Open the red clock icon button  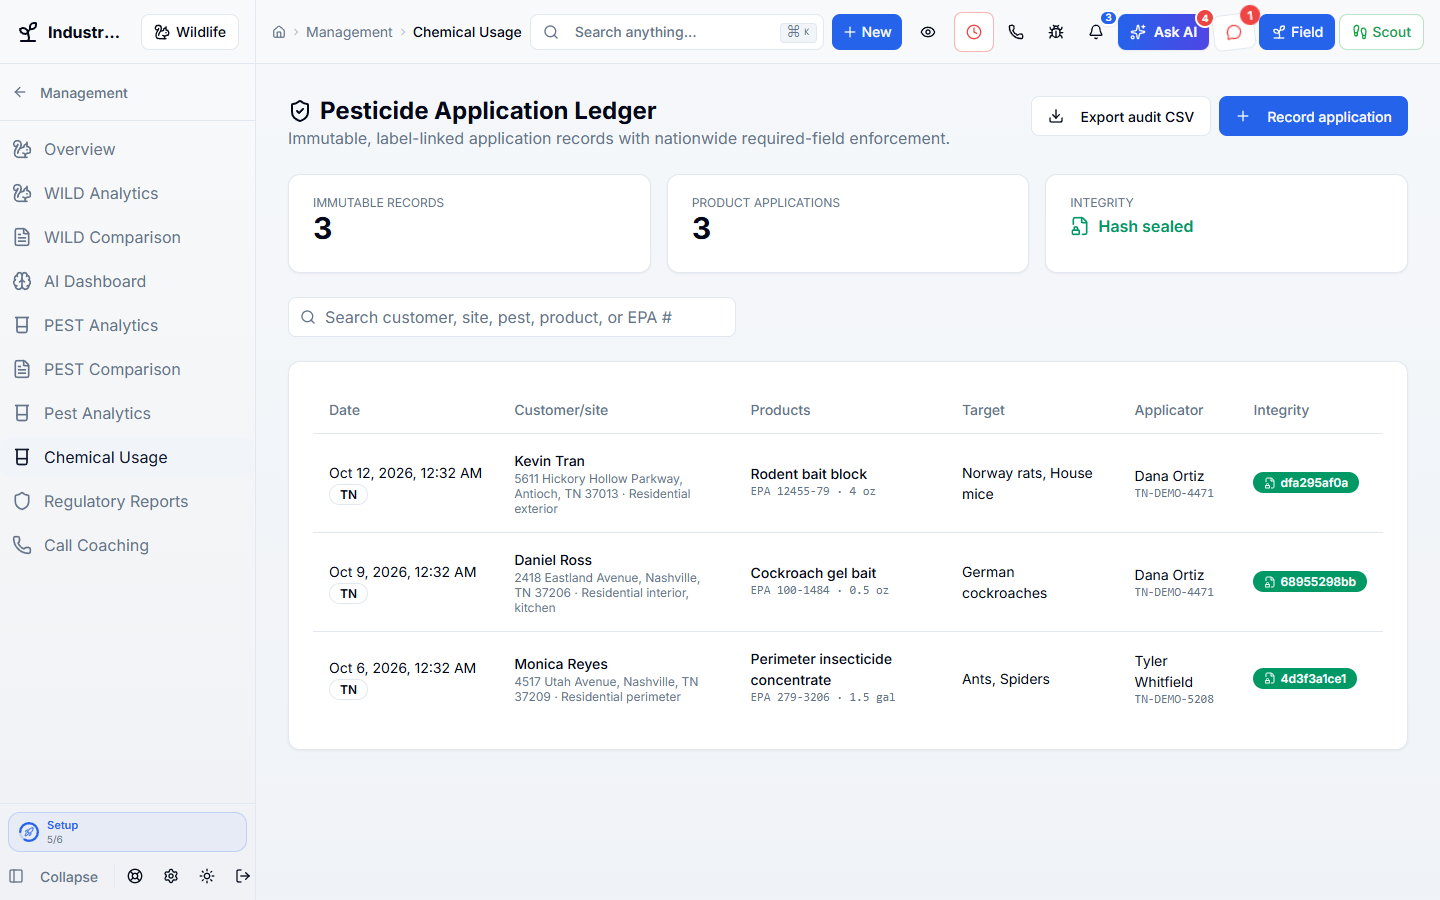pos(974,32)
